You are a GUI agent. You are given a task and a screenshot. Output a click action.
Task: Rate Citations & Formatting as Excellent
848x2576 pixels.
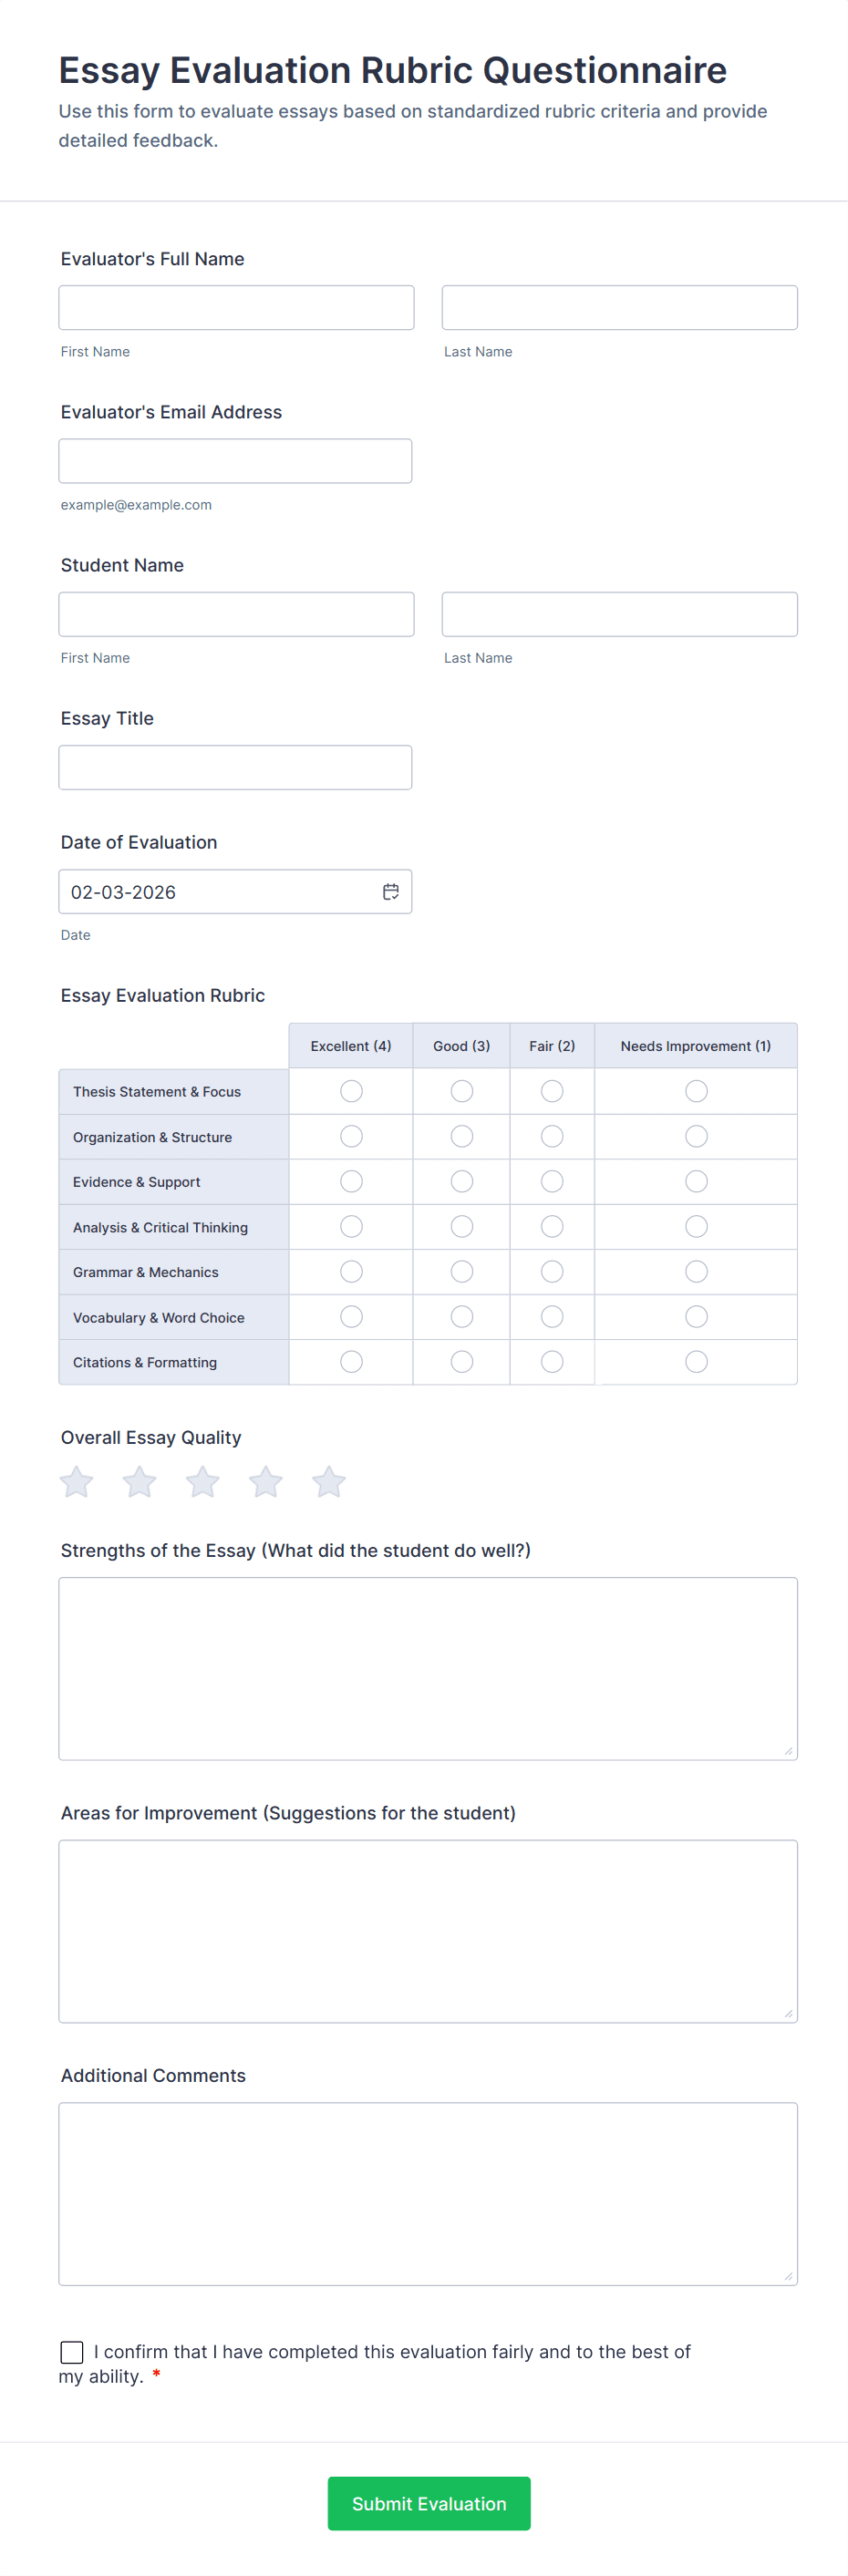351,1361
